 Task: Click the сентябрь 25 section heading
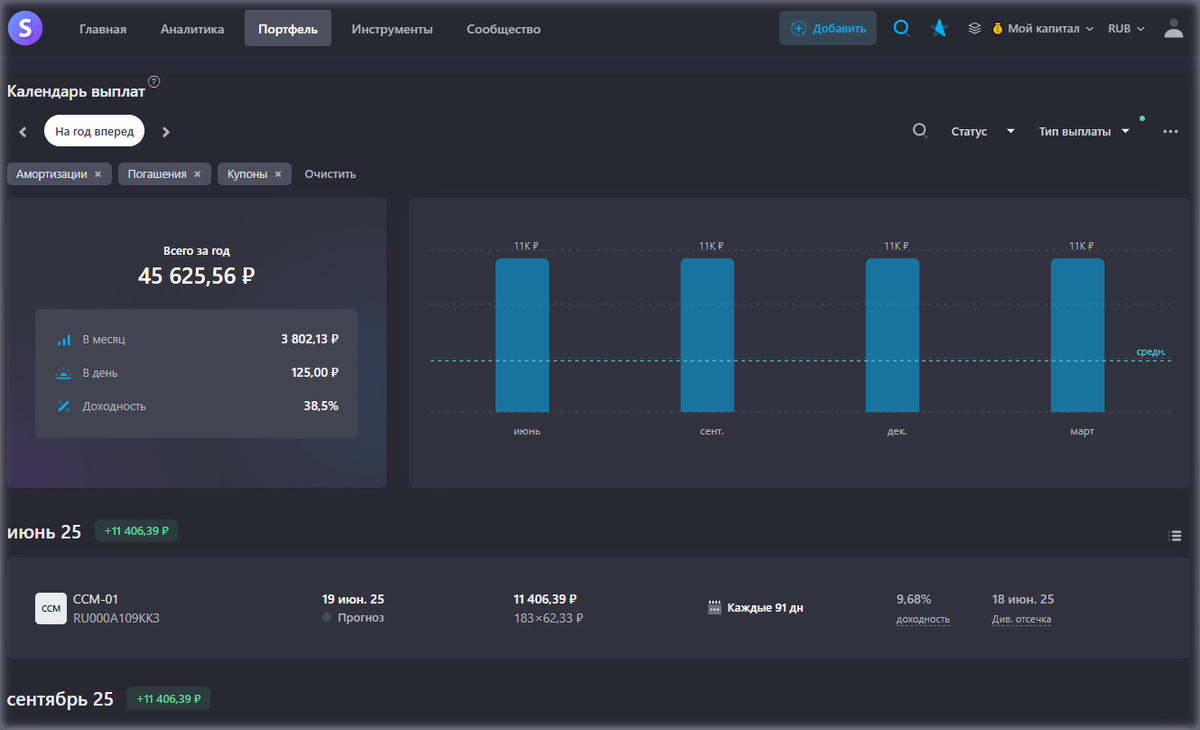pos(60,699)
